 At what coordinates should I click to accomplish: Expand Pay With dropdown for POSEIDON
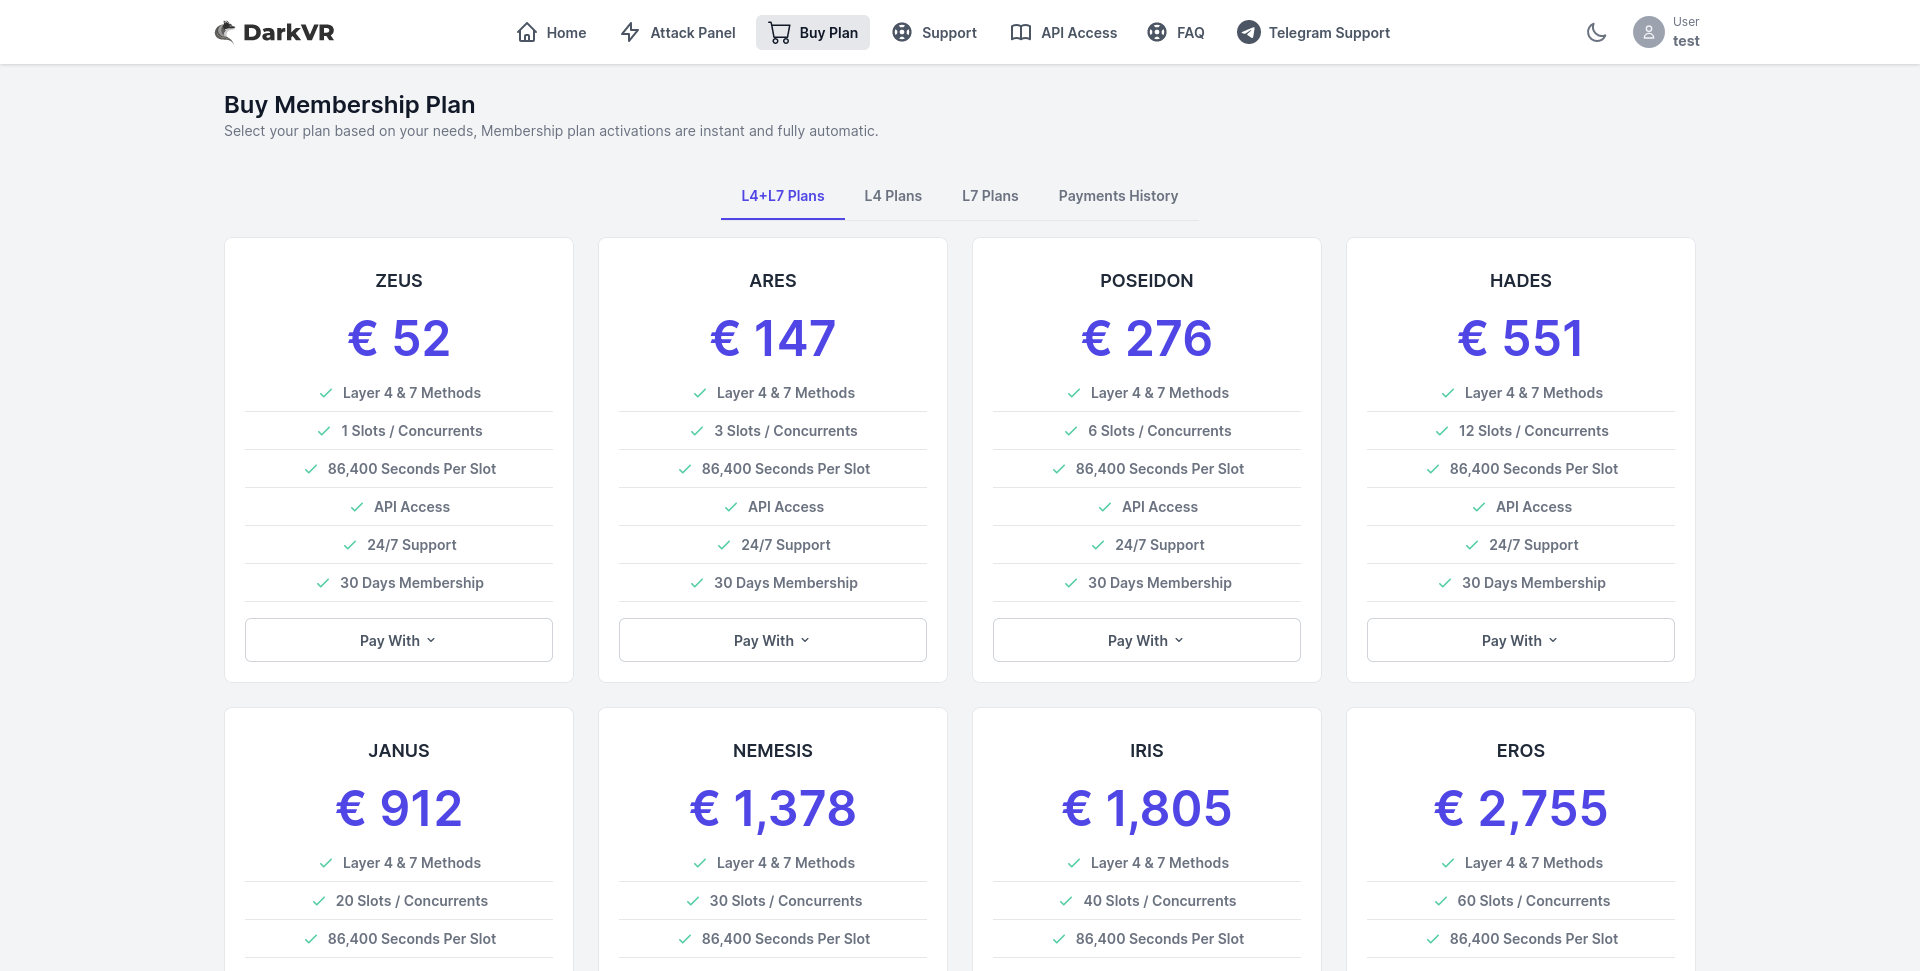coord(1147,640)
